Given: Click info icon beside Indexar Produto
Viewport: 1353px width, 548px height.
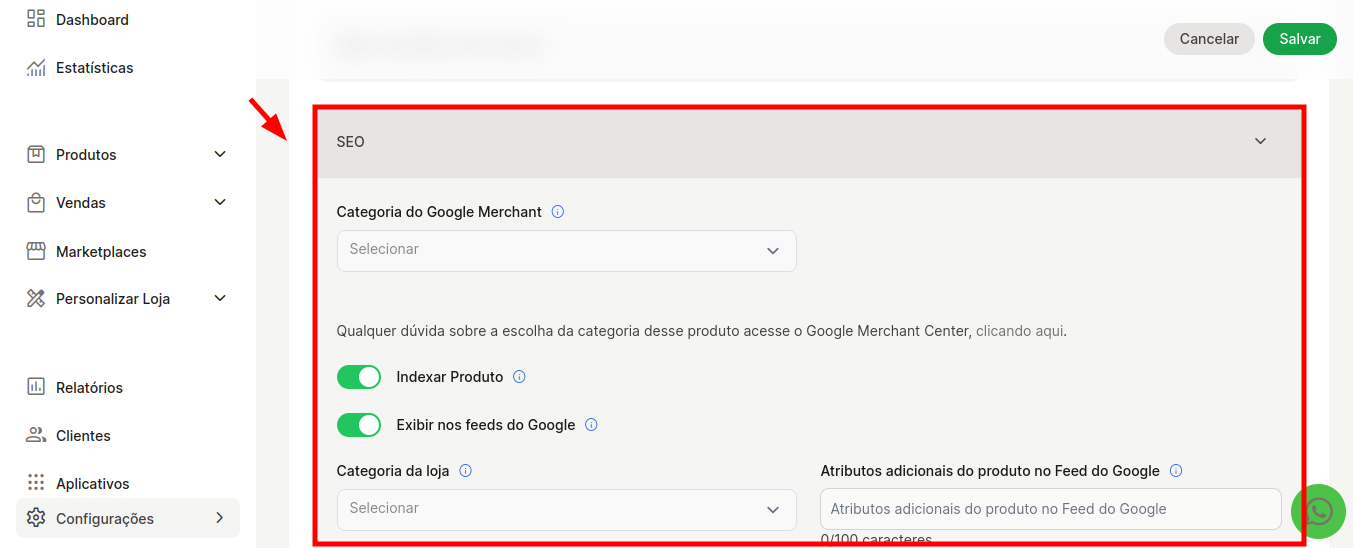Looking at the screenshot, I should 519,377.
